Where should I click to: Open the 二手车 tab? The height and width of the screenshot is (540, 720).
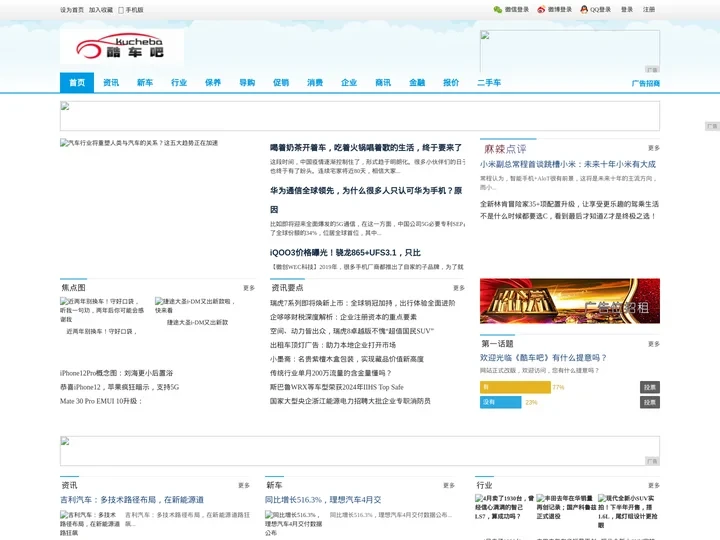pyautogui.click(x=489, y=83)
